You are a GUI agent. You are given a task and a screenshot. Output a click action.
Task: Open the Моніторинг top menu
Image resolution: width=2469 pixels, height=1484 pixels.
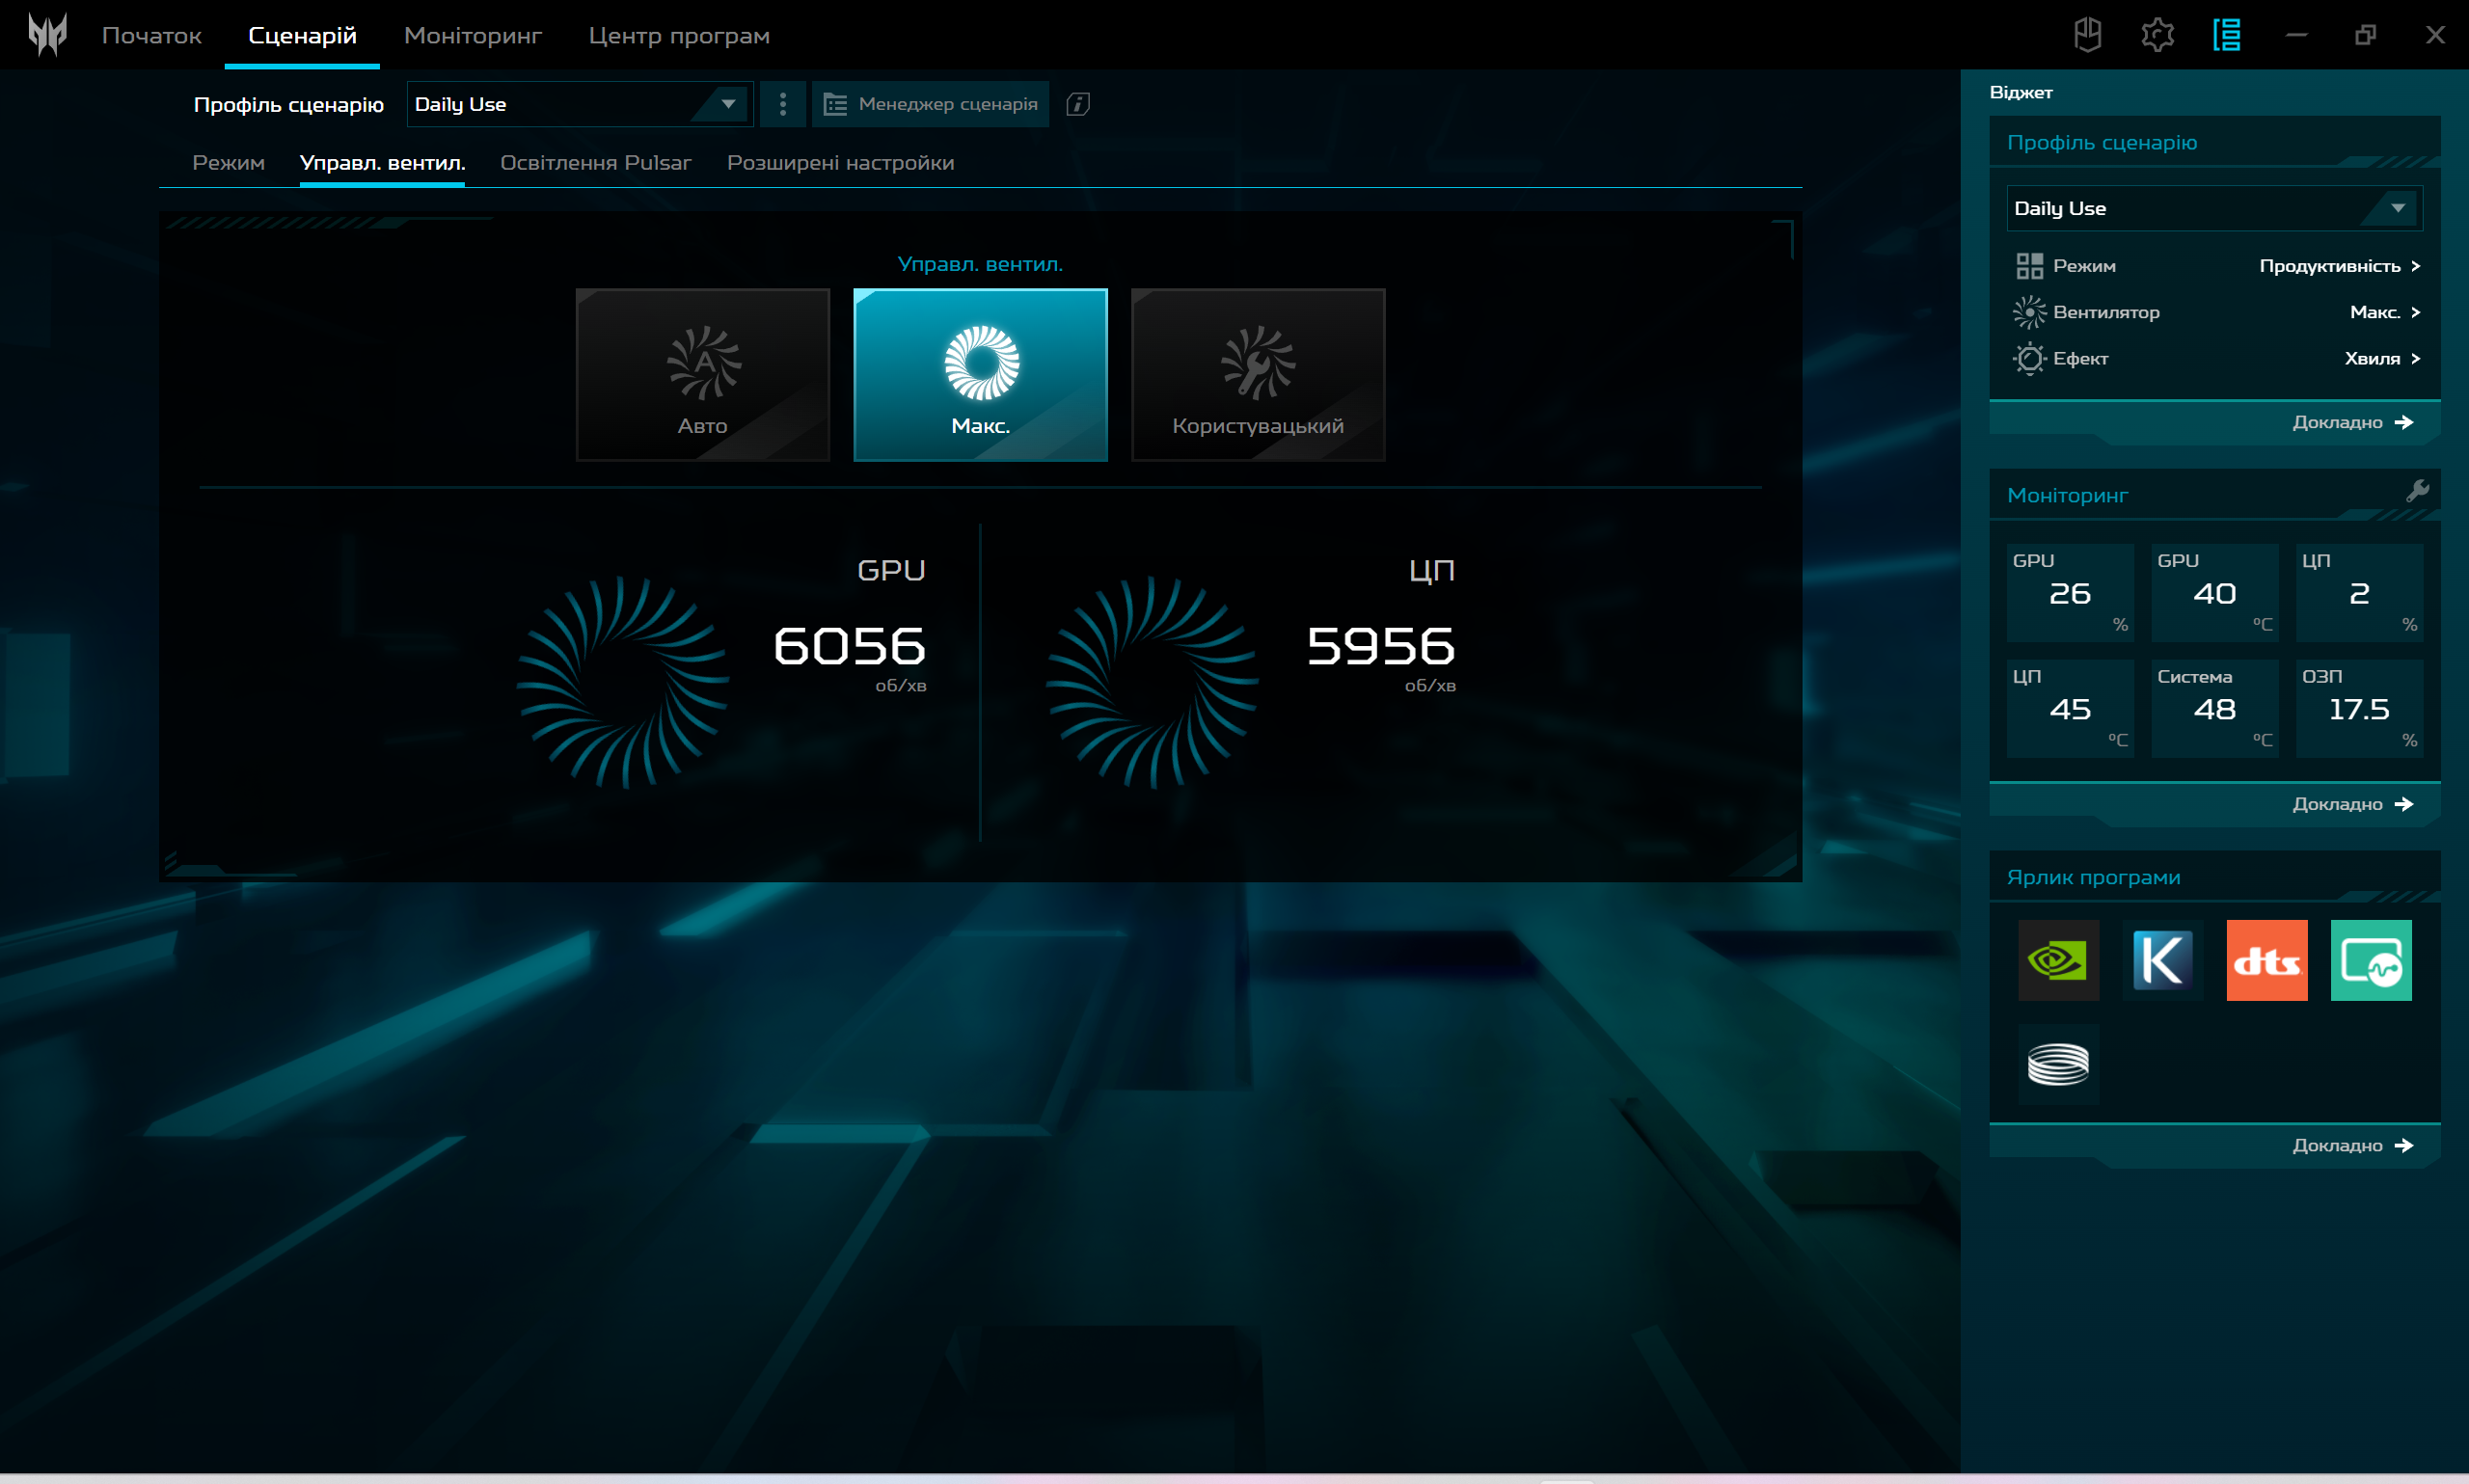[472, 35]
